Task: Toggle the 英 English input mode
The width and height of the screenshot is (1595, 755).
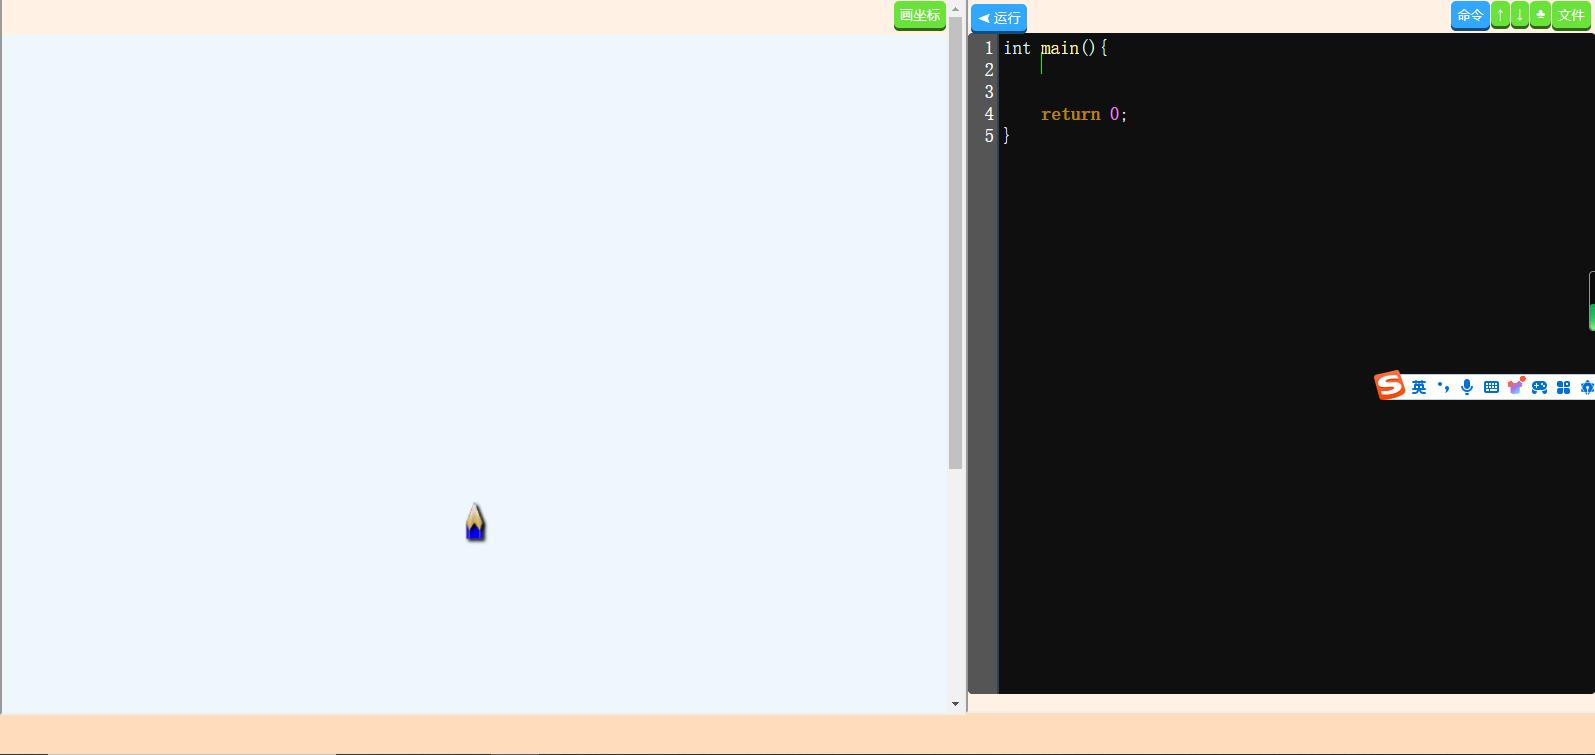Action: click(1419, 387)
